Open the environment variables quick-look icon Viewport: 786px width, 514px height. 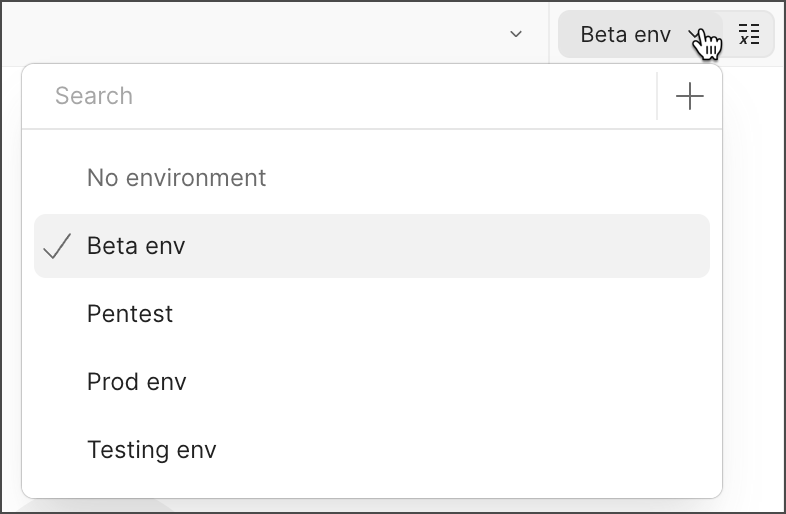(749, 34)
